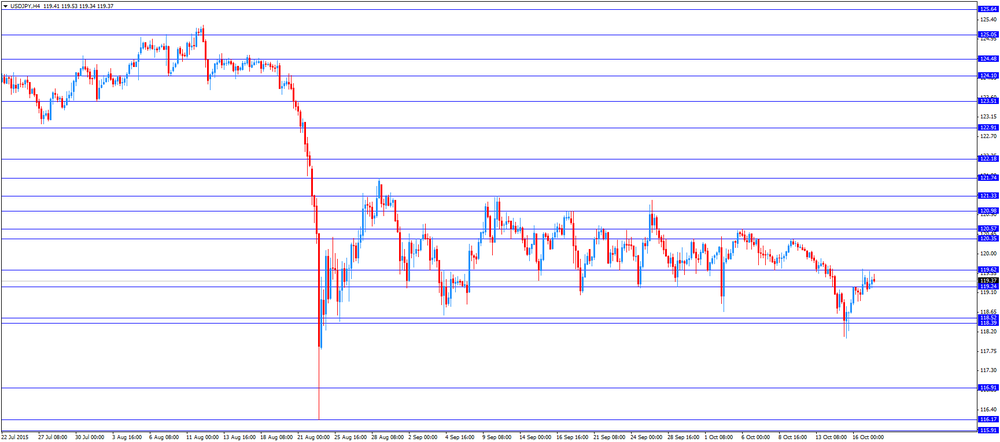Click the 8 Oct 16:00 time label

click(795, 438)
